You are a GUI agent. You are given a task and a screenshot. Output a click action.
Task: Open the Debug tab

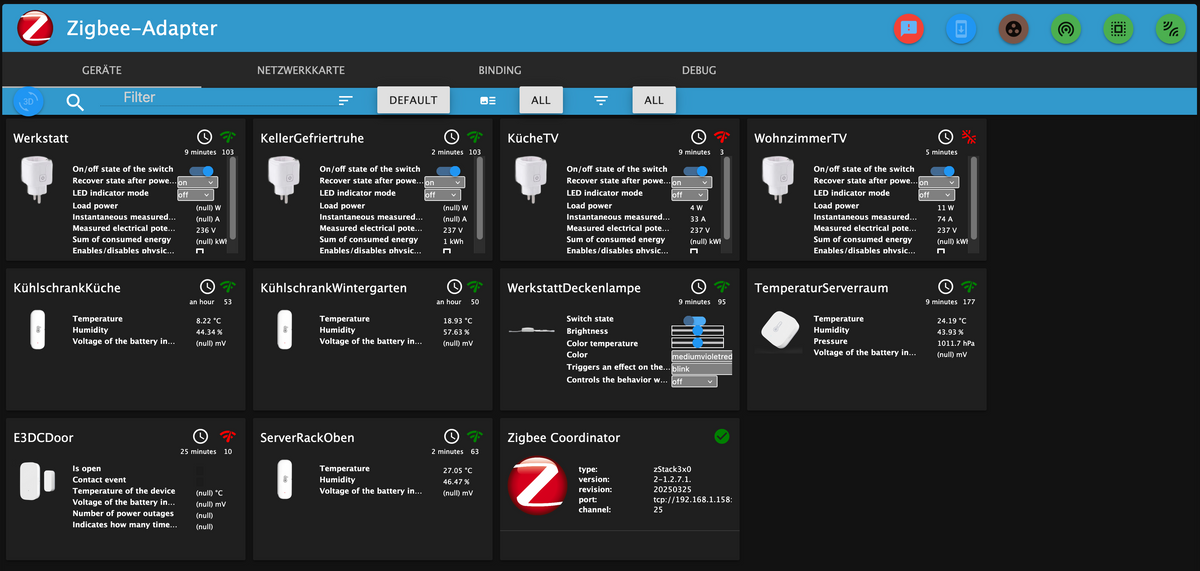point(699,71)
